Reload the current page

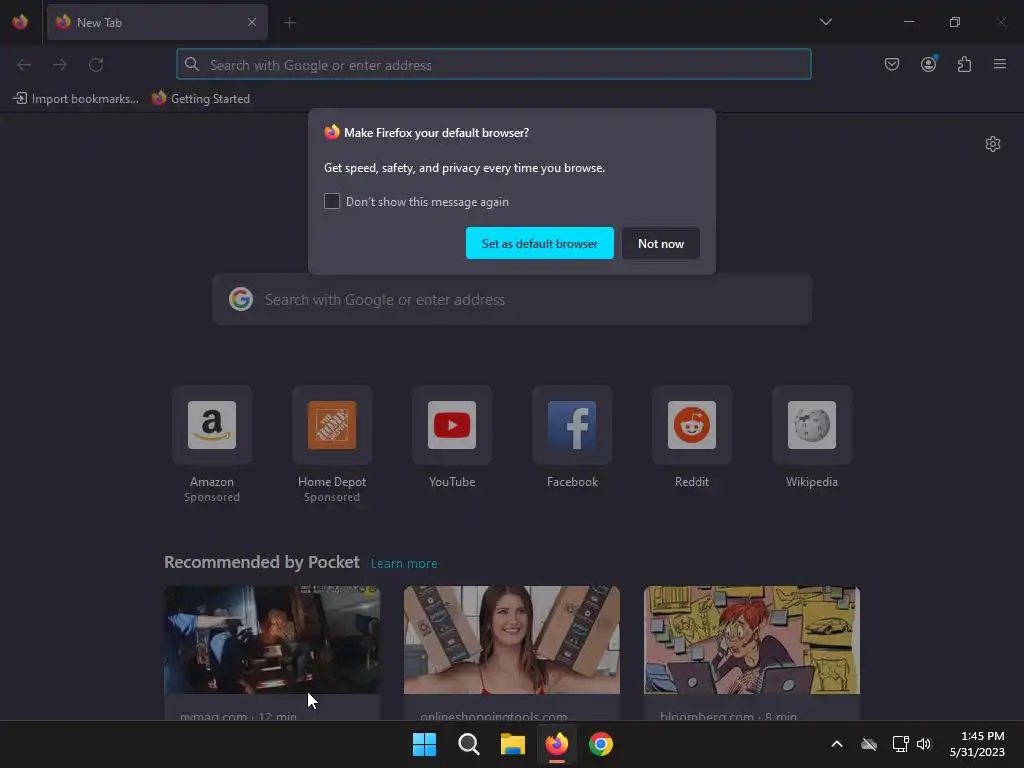pos(96,65)
